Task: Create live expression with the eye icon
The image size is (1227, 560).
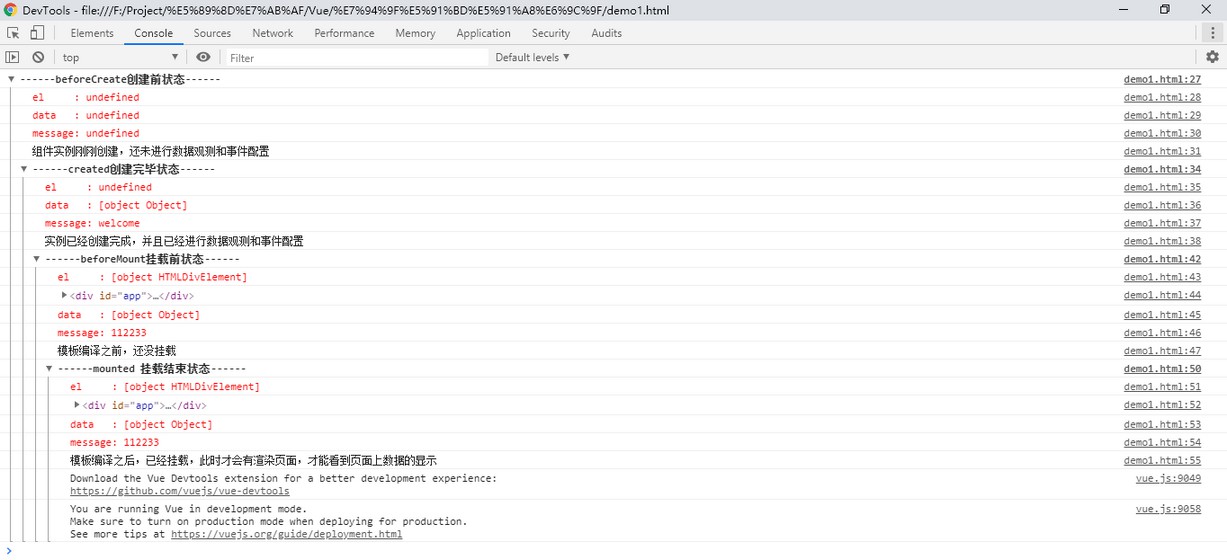Action: click(x=203, y=57)
